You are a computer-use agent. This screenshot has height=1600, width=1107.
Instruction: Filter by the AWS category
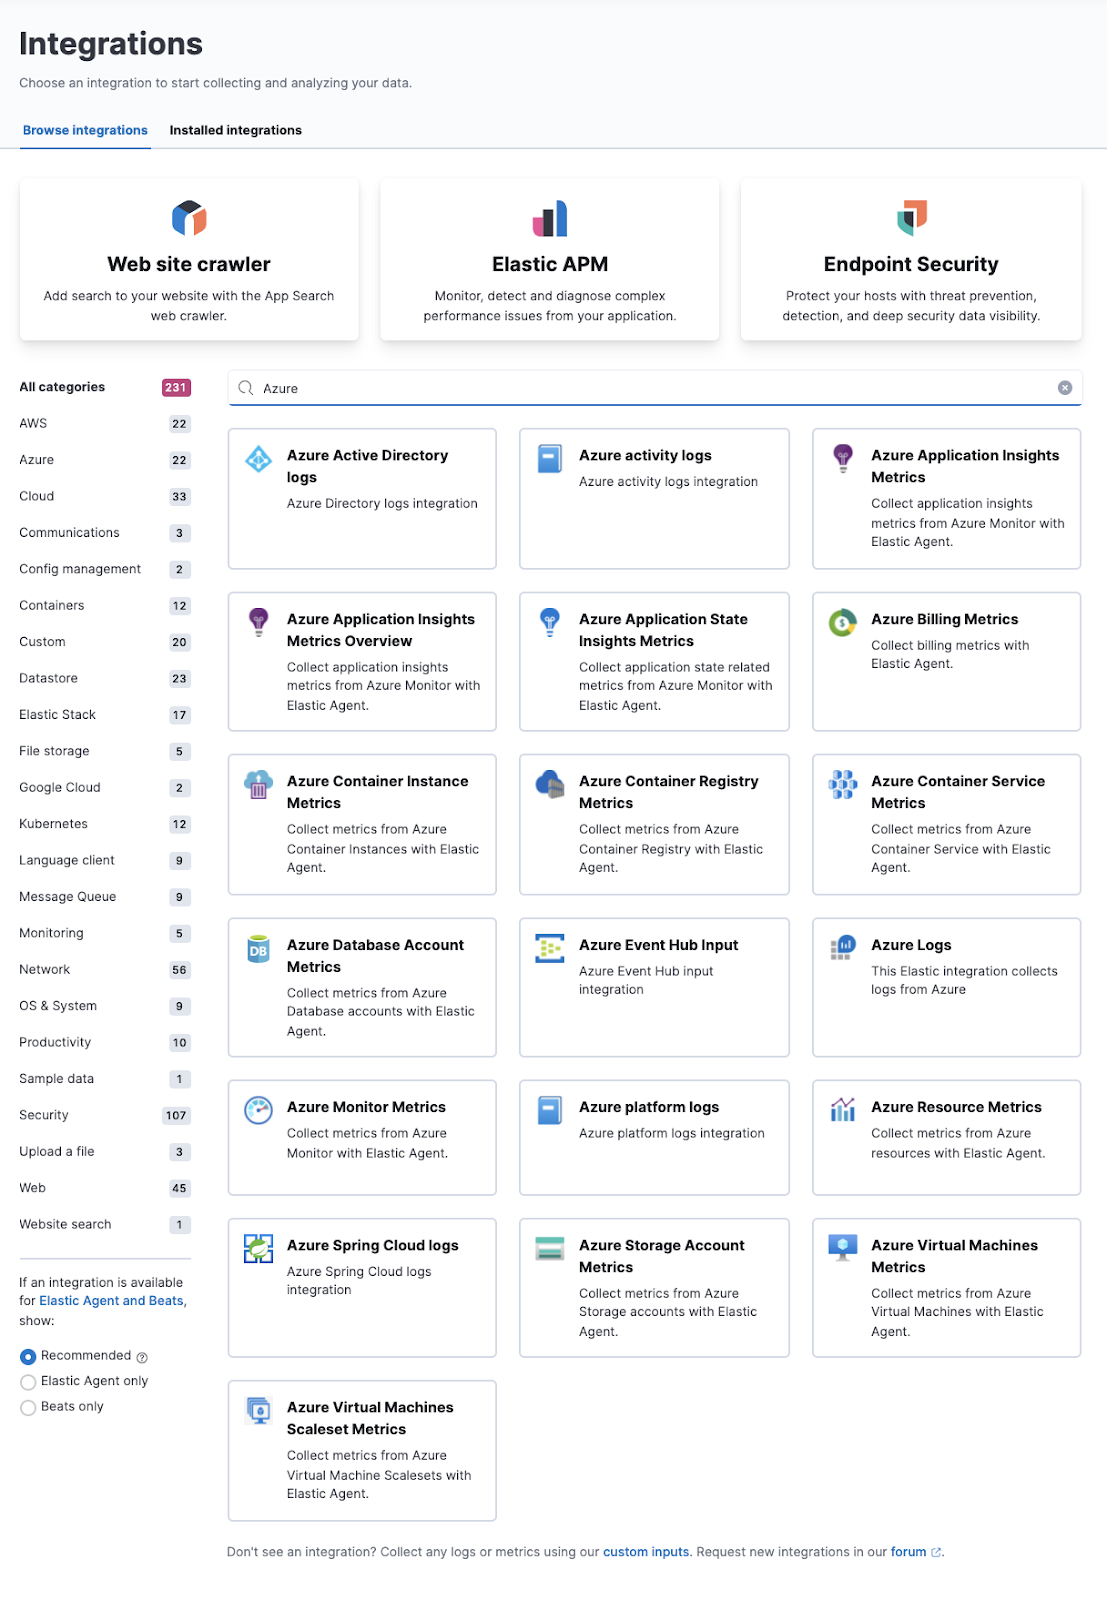[x=105, y=423]
